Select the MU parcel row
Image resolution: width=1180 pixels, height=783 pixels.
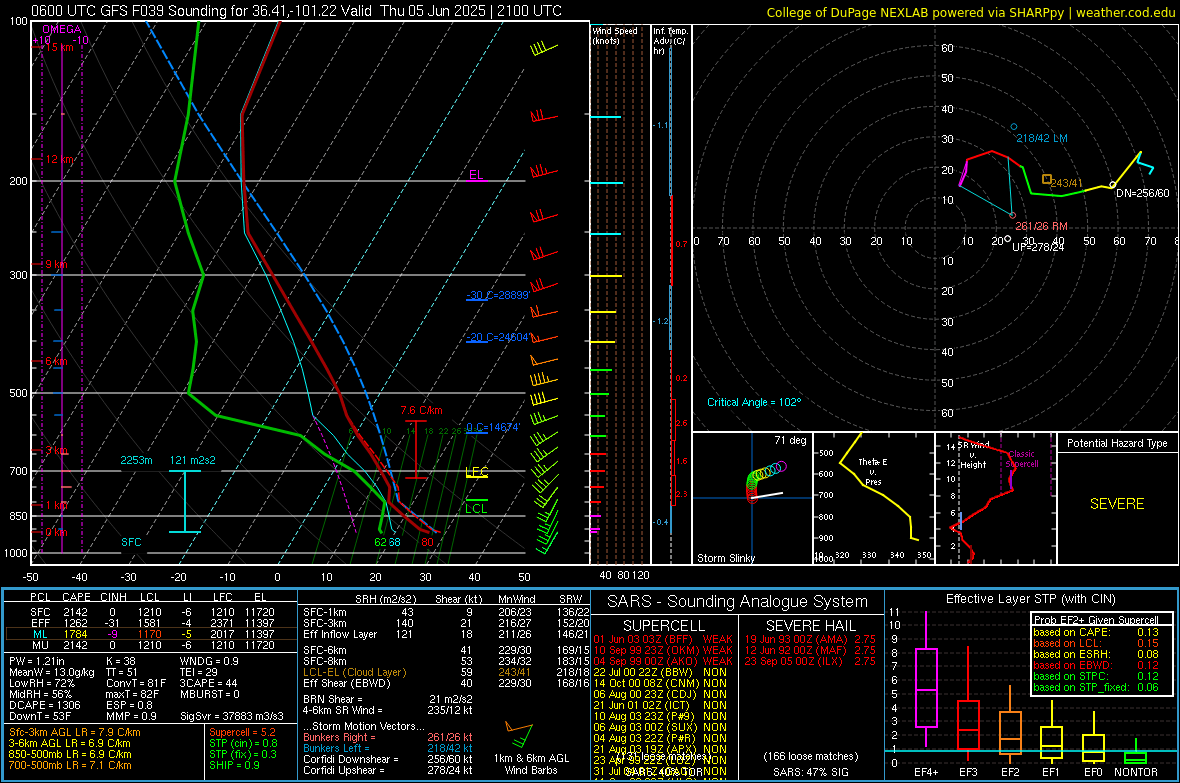[150, 645]
